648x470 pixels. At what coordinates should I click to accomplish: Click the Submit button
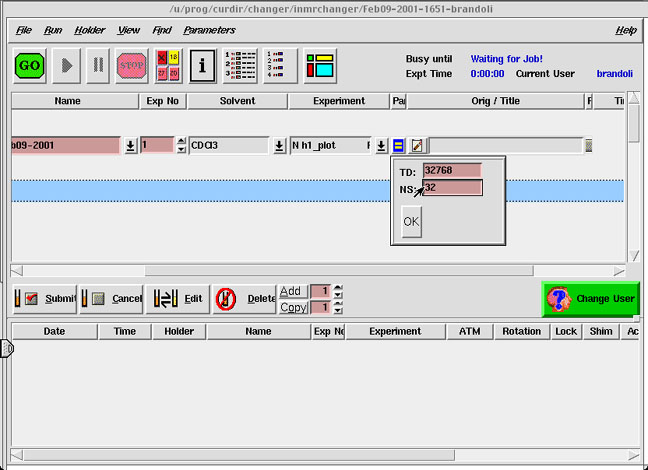(x=45, y=298)
